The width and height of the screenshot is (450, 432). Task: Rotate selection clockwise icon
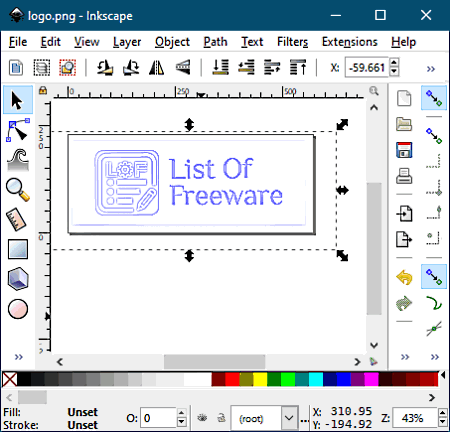pos(131,68)
